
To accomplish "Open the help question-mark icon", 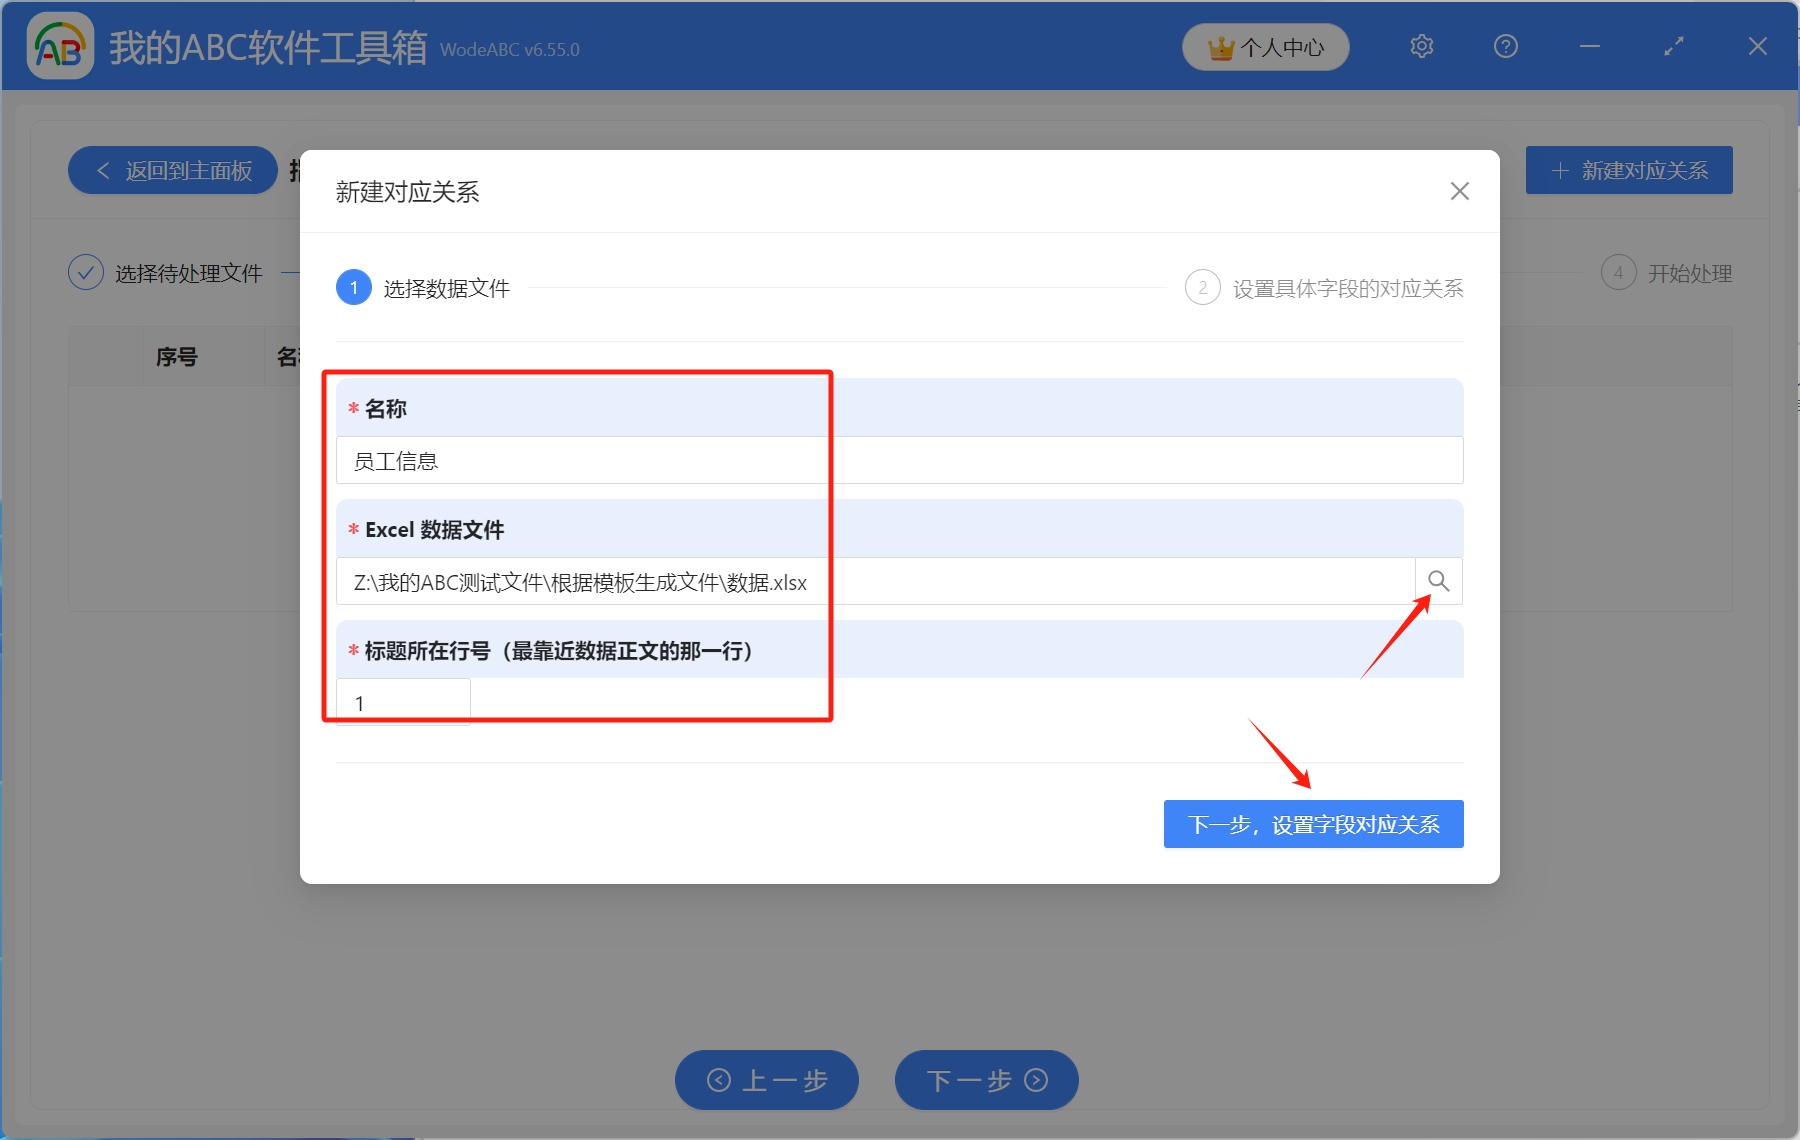I will pyautogui.click(x=1505, y=46).
